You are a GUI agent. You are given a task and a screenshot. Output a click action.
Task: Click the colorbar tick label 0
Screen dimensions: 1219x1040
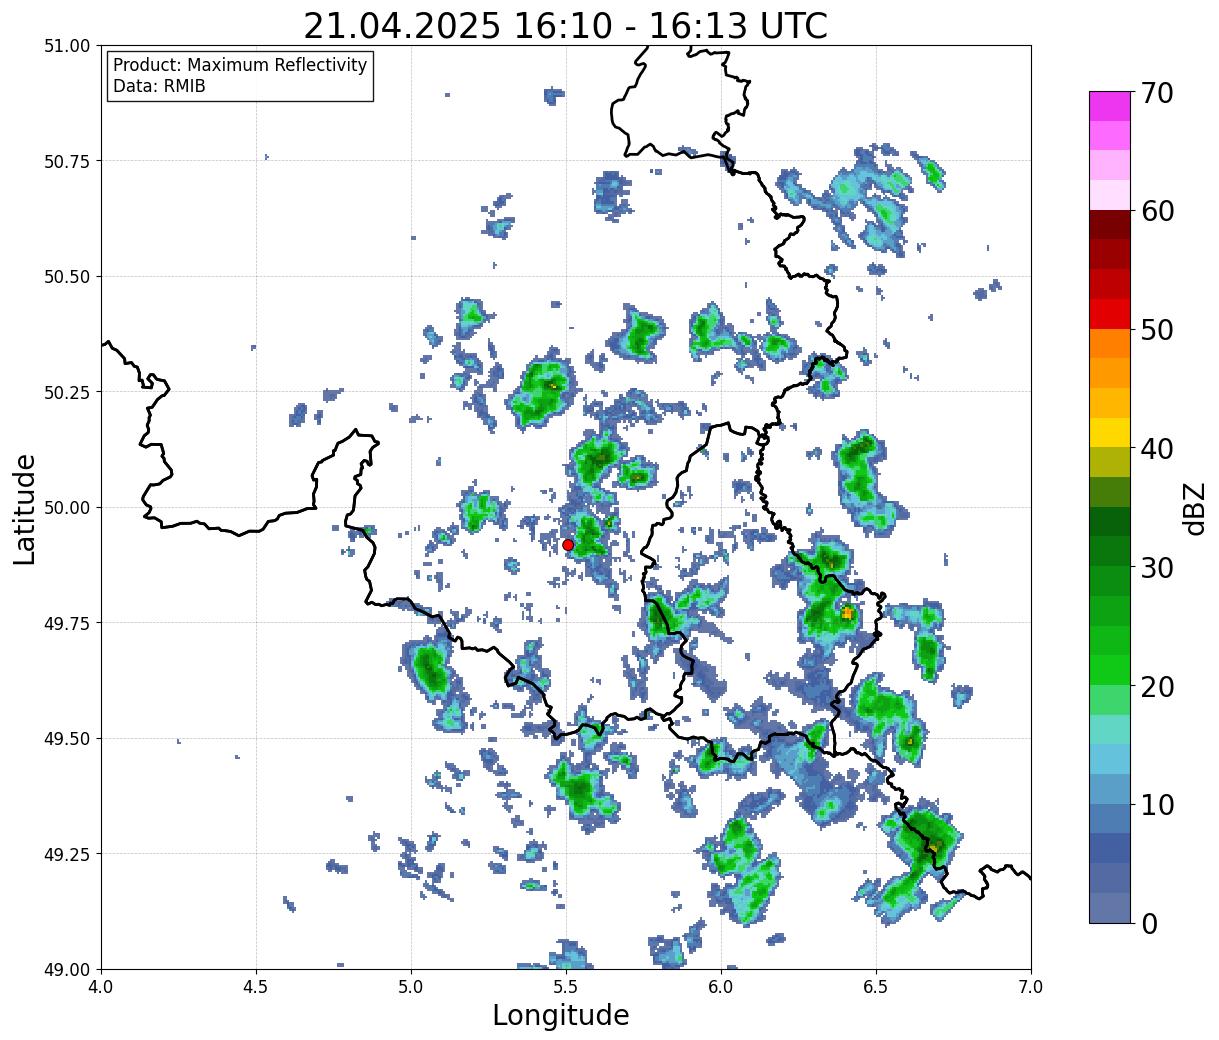tap(1149, 924)
